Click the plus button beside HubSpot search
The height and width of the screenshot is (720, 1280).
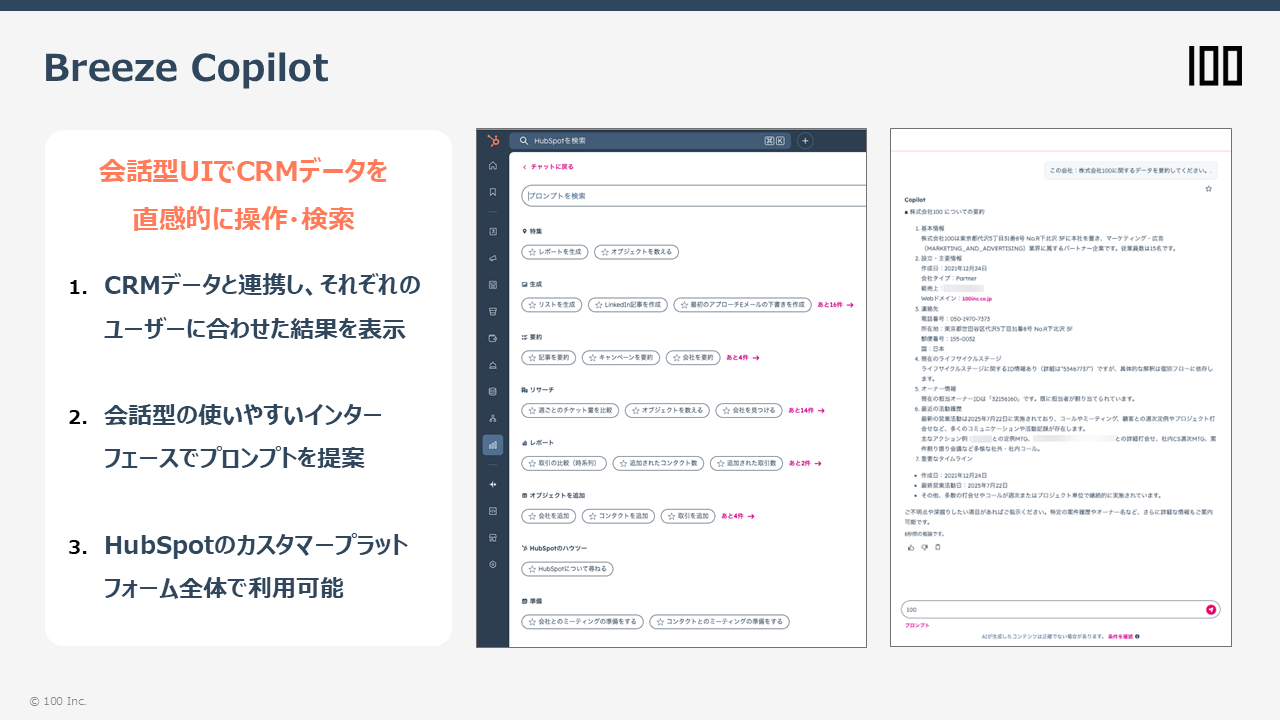click(x=805, y=141)
